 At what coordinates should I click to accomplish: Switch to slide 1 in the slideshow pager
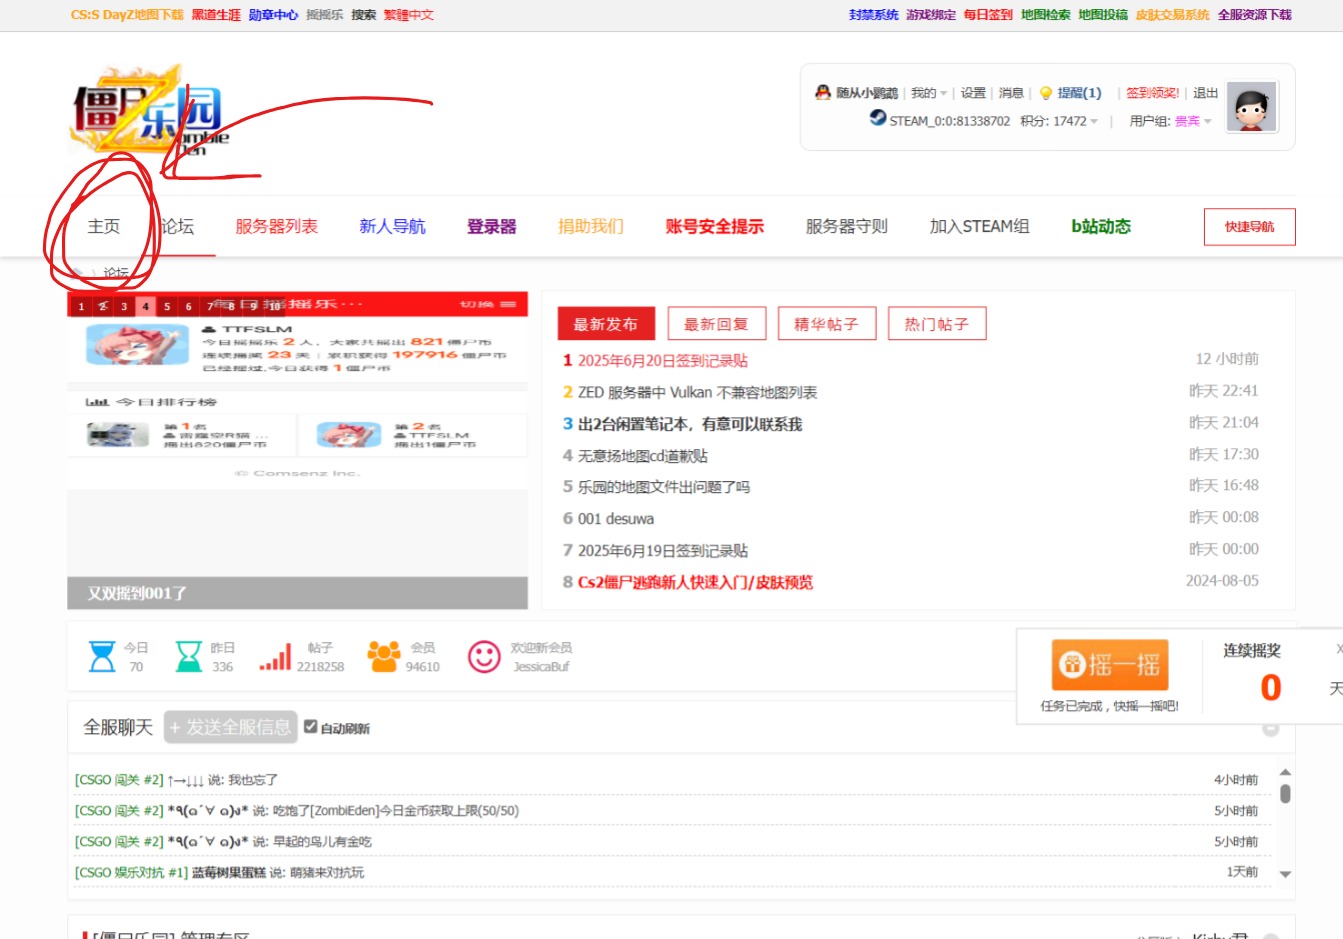click(x=81, y=306)
